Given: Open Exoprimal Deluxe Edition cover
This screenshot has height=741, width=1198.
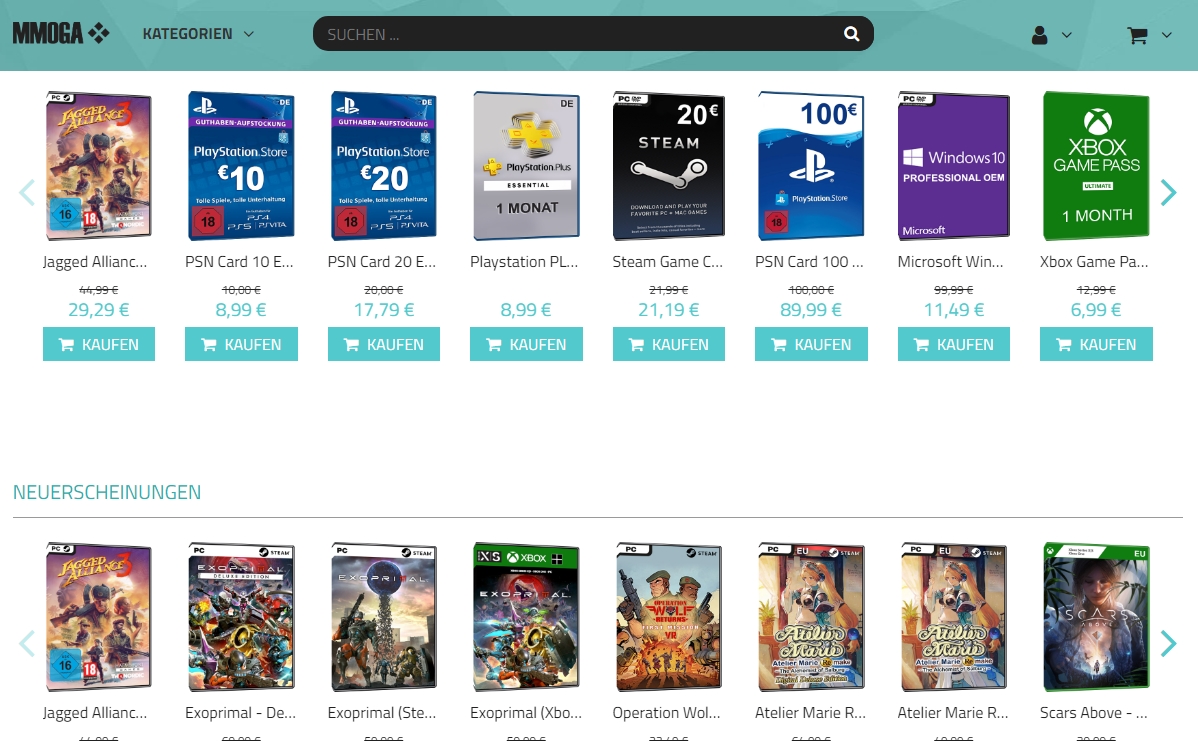Looking at the screenshot, I should [241, 616].
